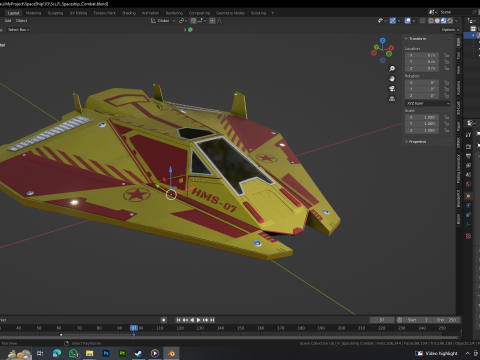Switch to the Shading workspace tab
This screenshot has height=360, width=480.
pyautogui.click(x=129, y=13)
